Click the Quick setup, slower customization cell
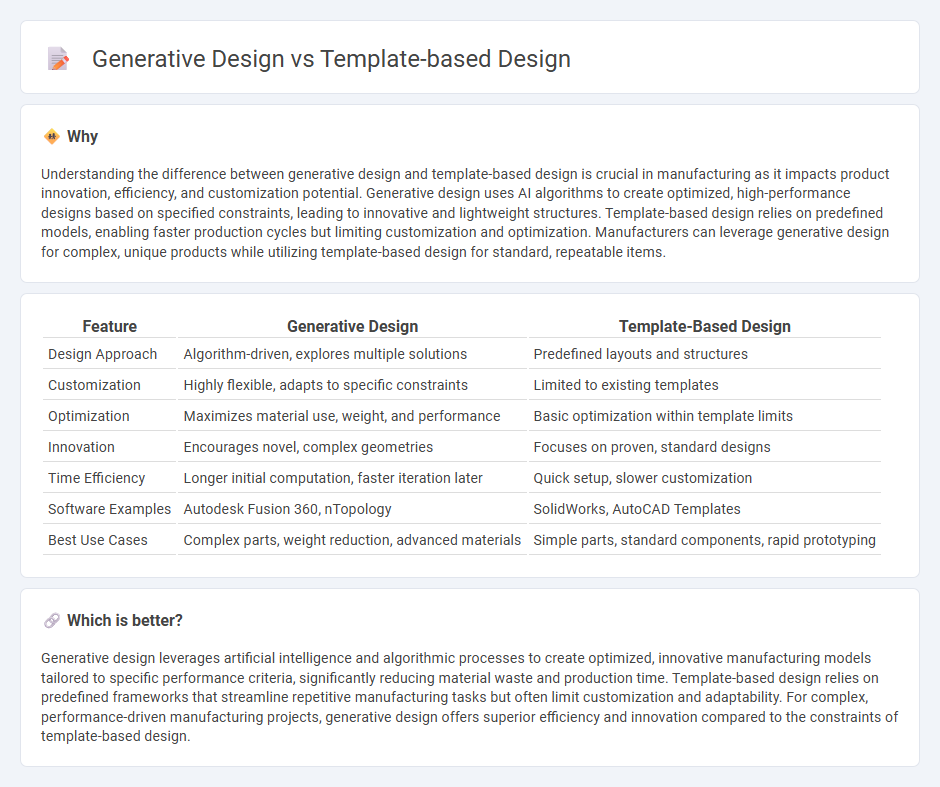This screenshot has width=940, height=787. [x=643, y=478]
